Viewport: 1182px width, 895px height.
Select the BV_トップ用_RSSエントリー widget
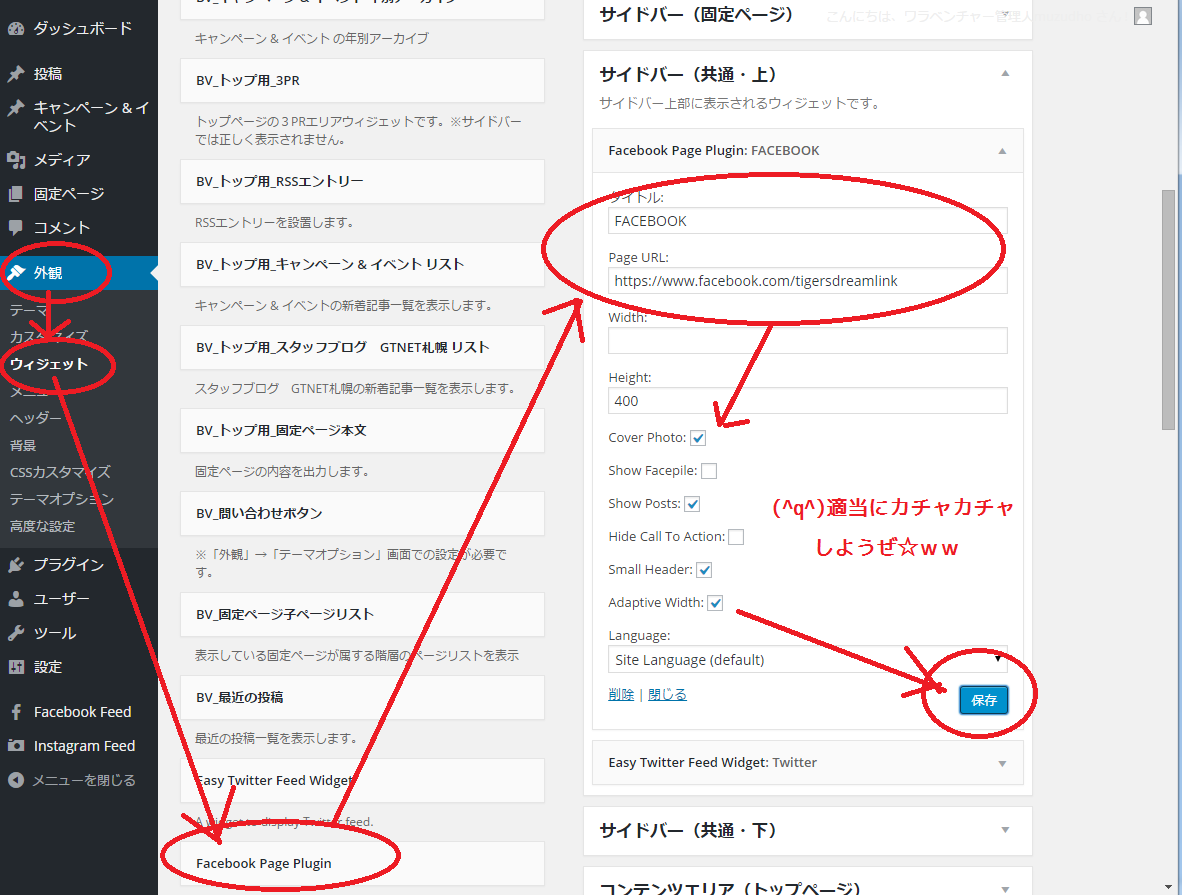[x=363, y=182]
